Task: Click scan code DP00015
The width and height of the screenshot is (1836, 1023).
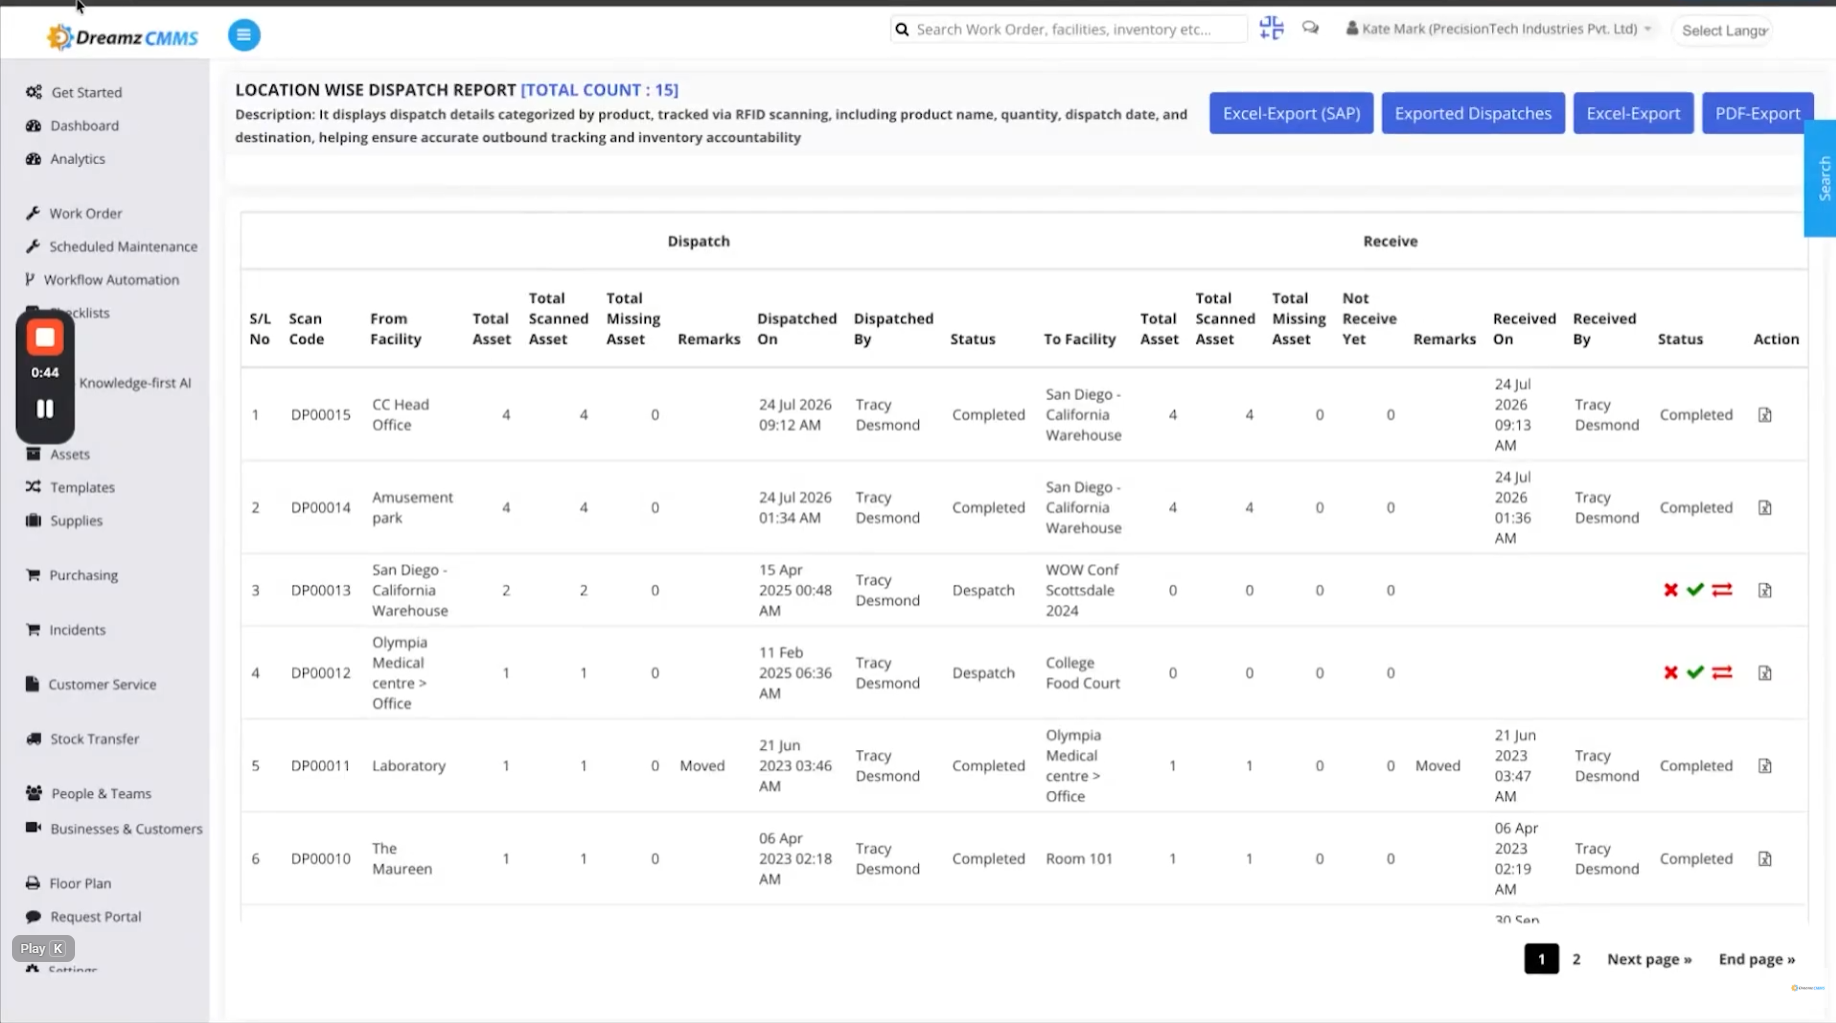Action: 321,415
